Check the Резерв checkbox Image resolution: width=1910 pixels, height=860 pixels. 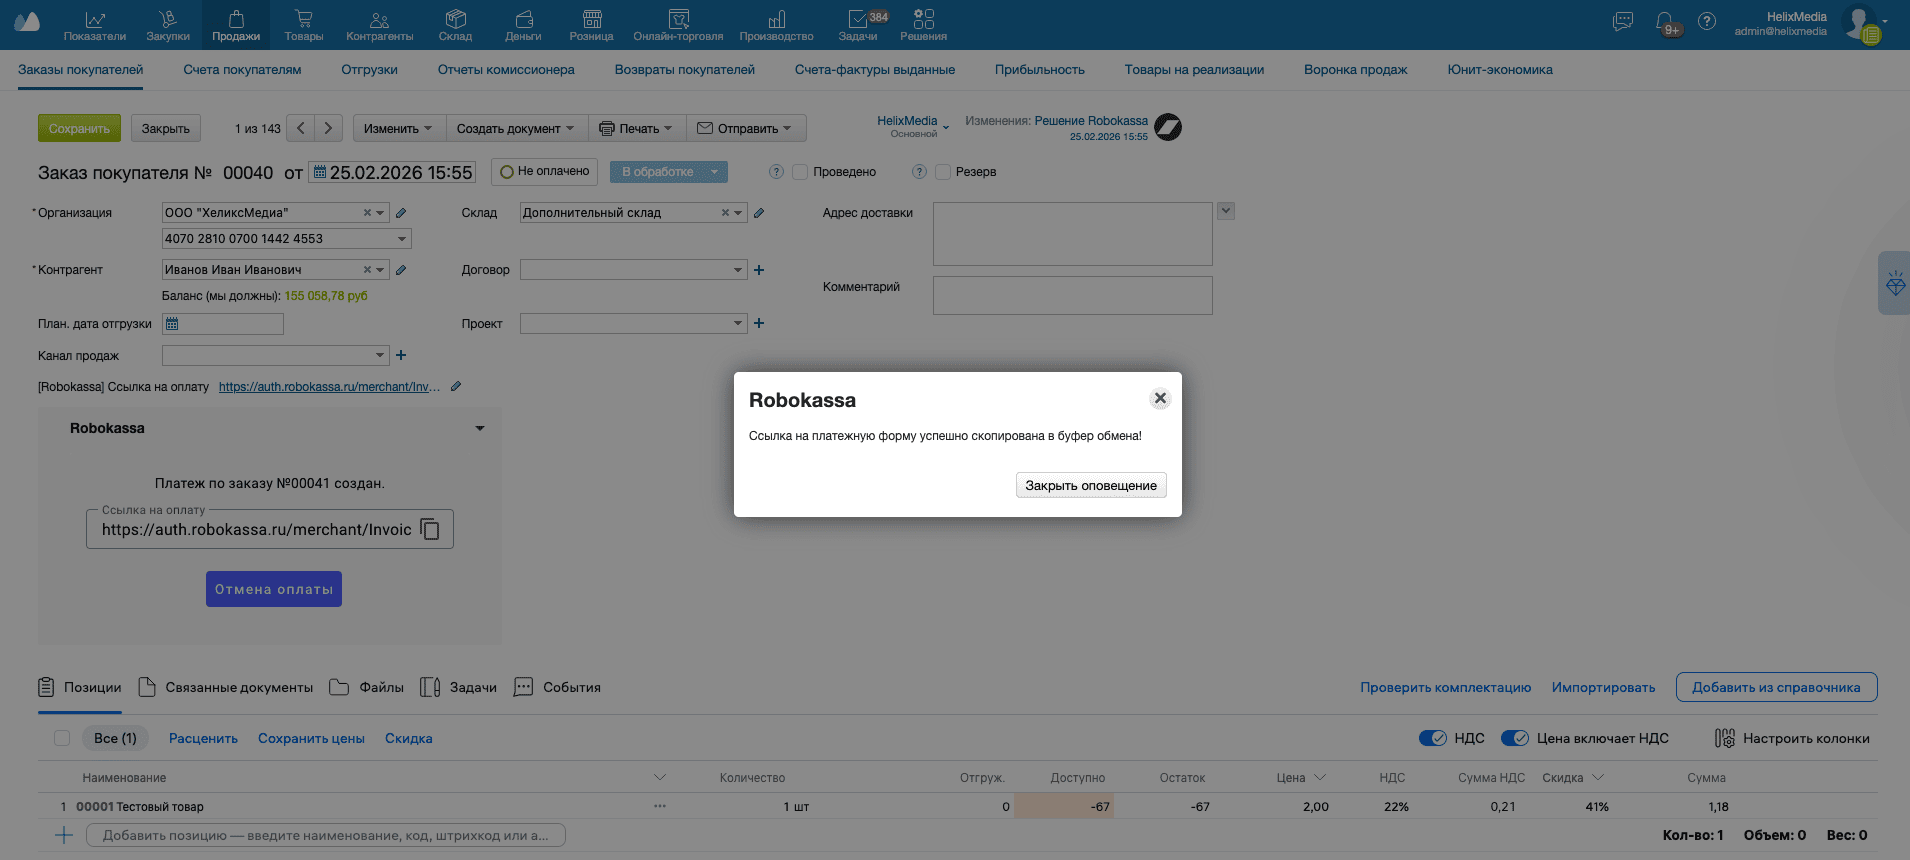pyautogui.click(x=942, y=172)
